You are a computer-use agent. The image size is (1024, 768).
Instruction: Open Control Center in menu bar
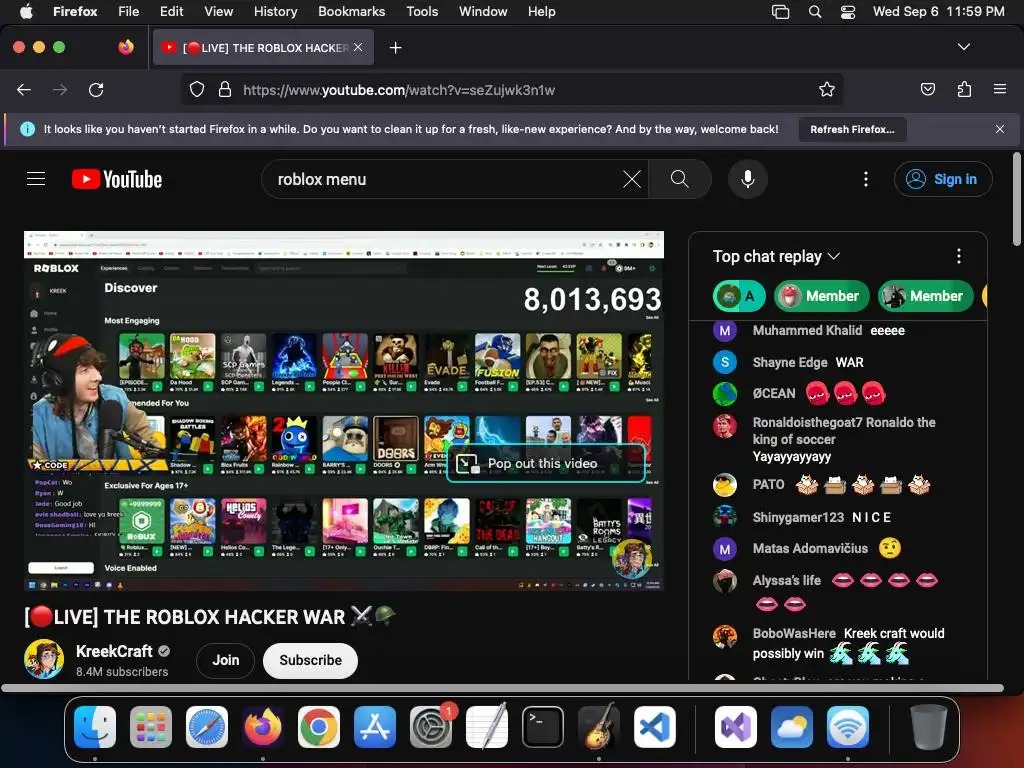coord(848,11)
